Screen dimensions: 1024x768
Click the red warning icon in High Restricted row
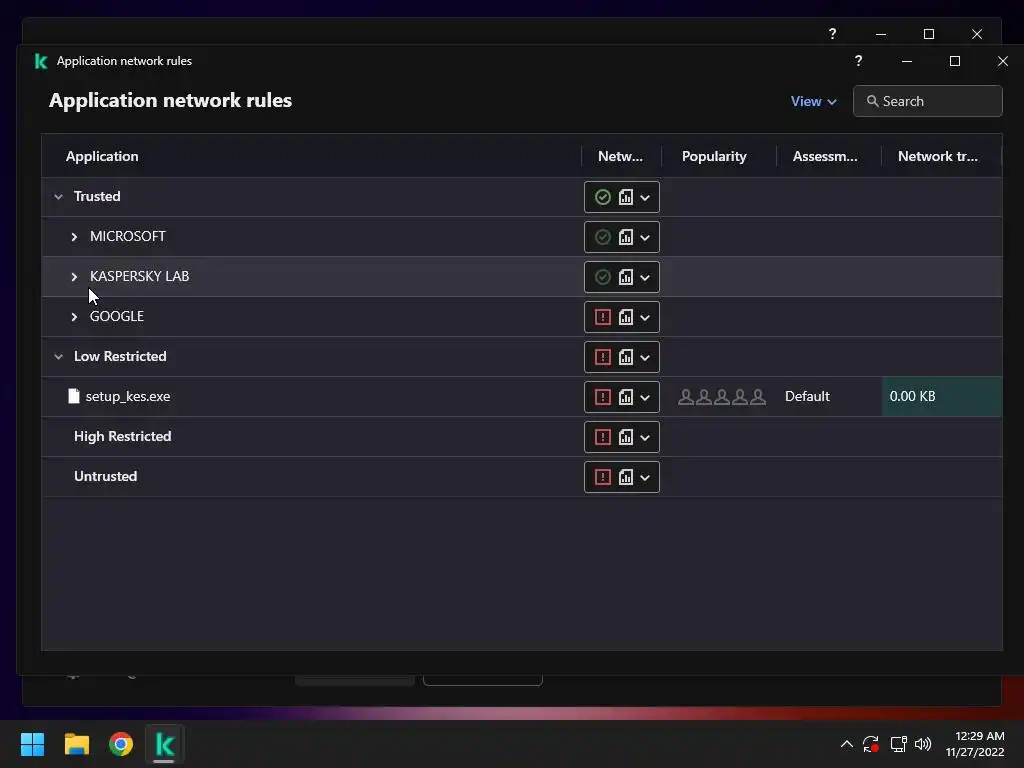click(603, 437)
